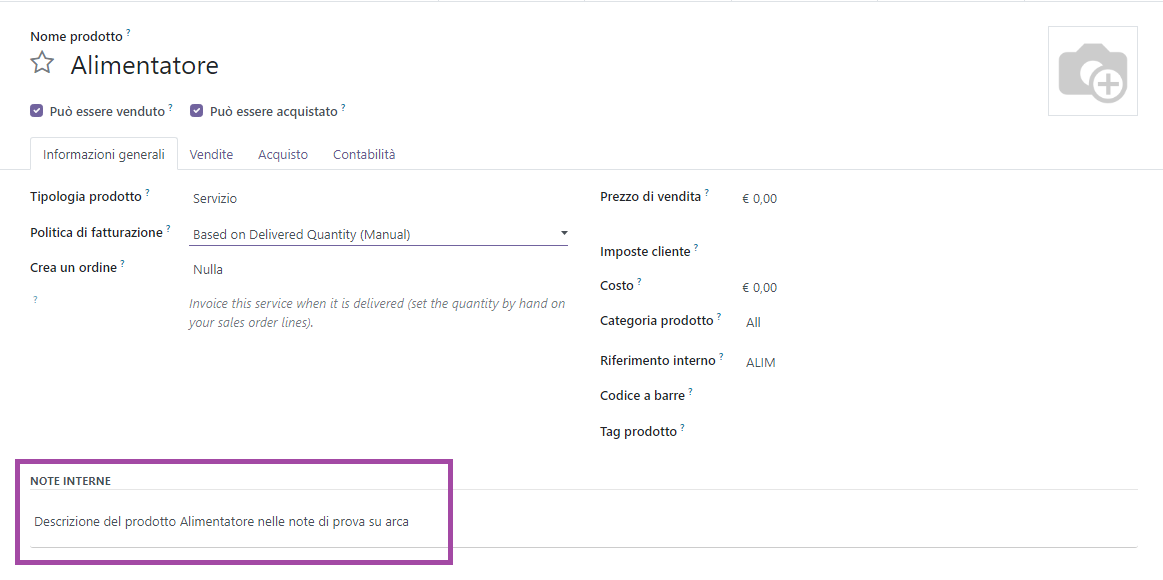1163x580 pixels.
Task: Edit the Riferimento interno ALIM field
Action: pyautogui.click(x=761, y=363)
